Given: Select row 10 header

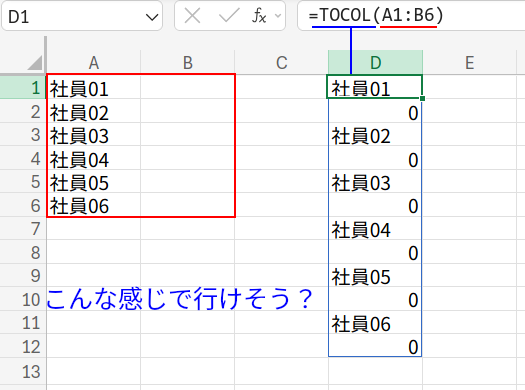Looking at the screenshot, I should (23, 299).
